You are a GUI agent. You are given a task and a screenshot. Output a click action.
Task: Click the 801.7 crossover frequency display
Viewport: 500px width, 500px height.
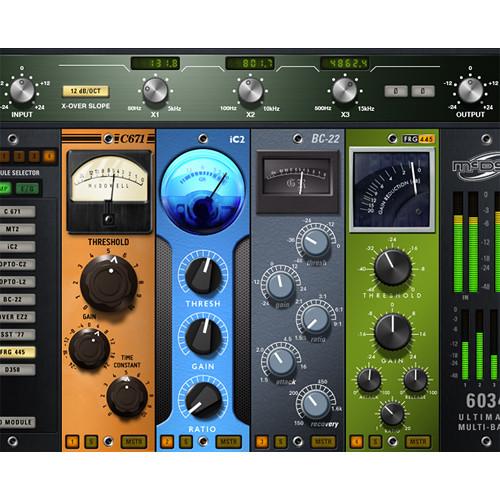[250, 63]
